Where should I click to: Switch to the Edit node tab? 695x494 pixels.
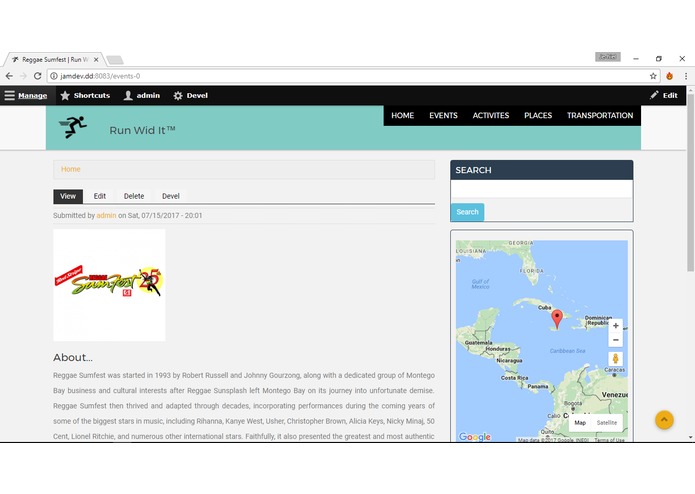pos(100,196)
